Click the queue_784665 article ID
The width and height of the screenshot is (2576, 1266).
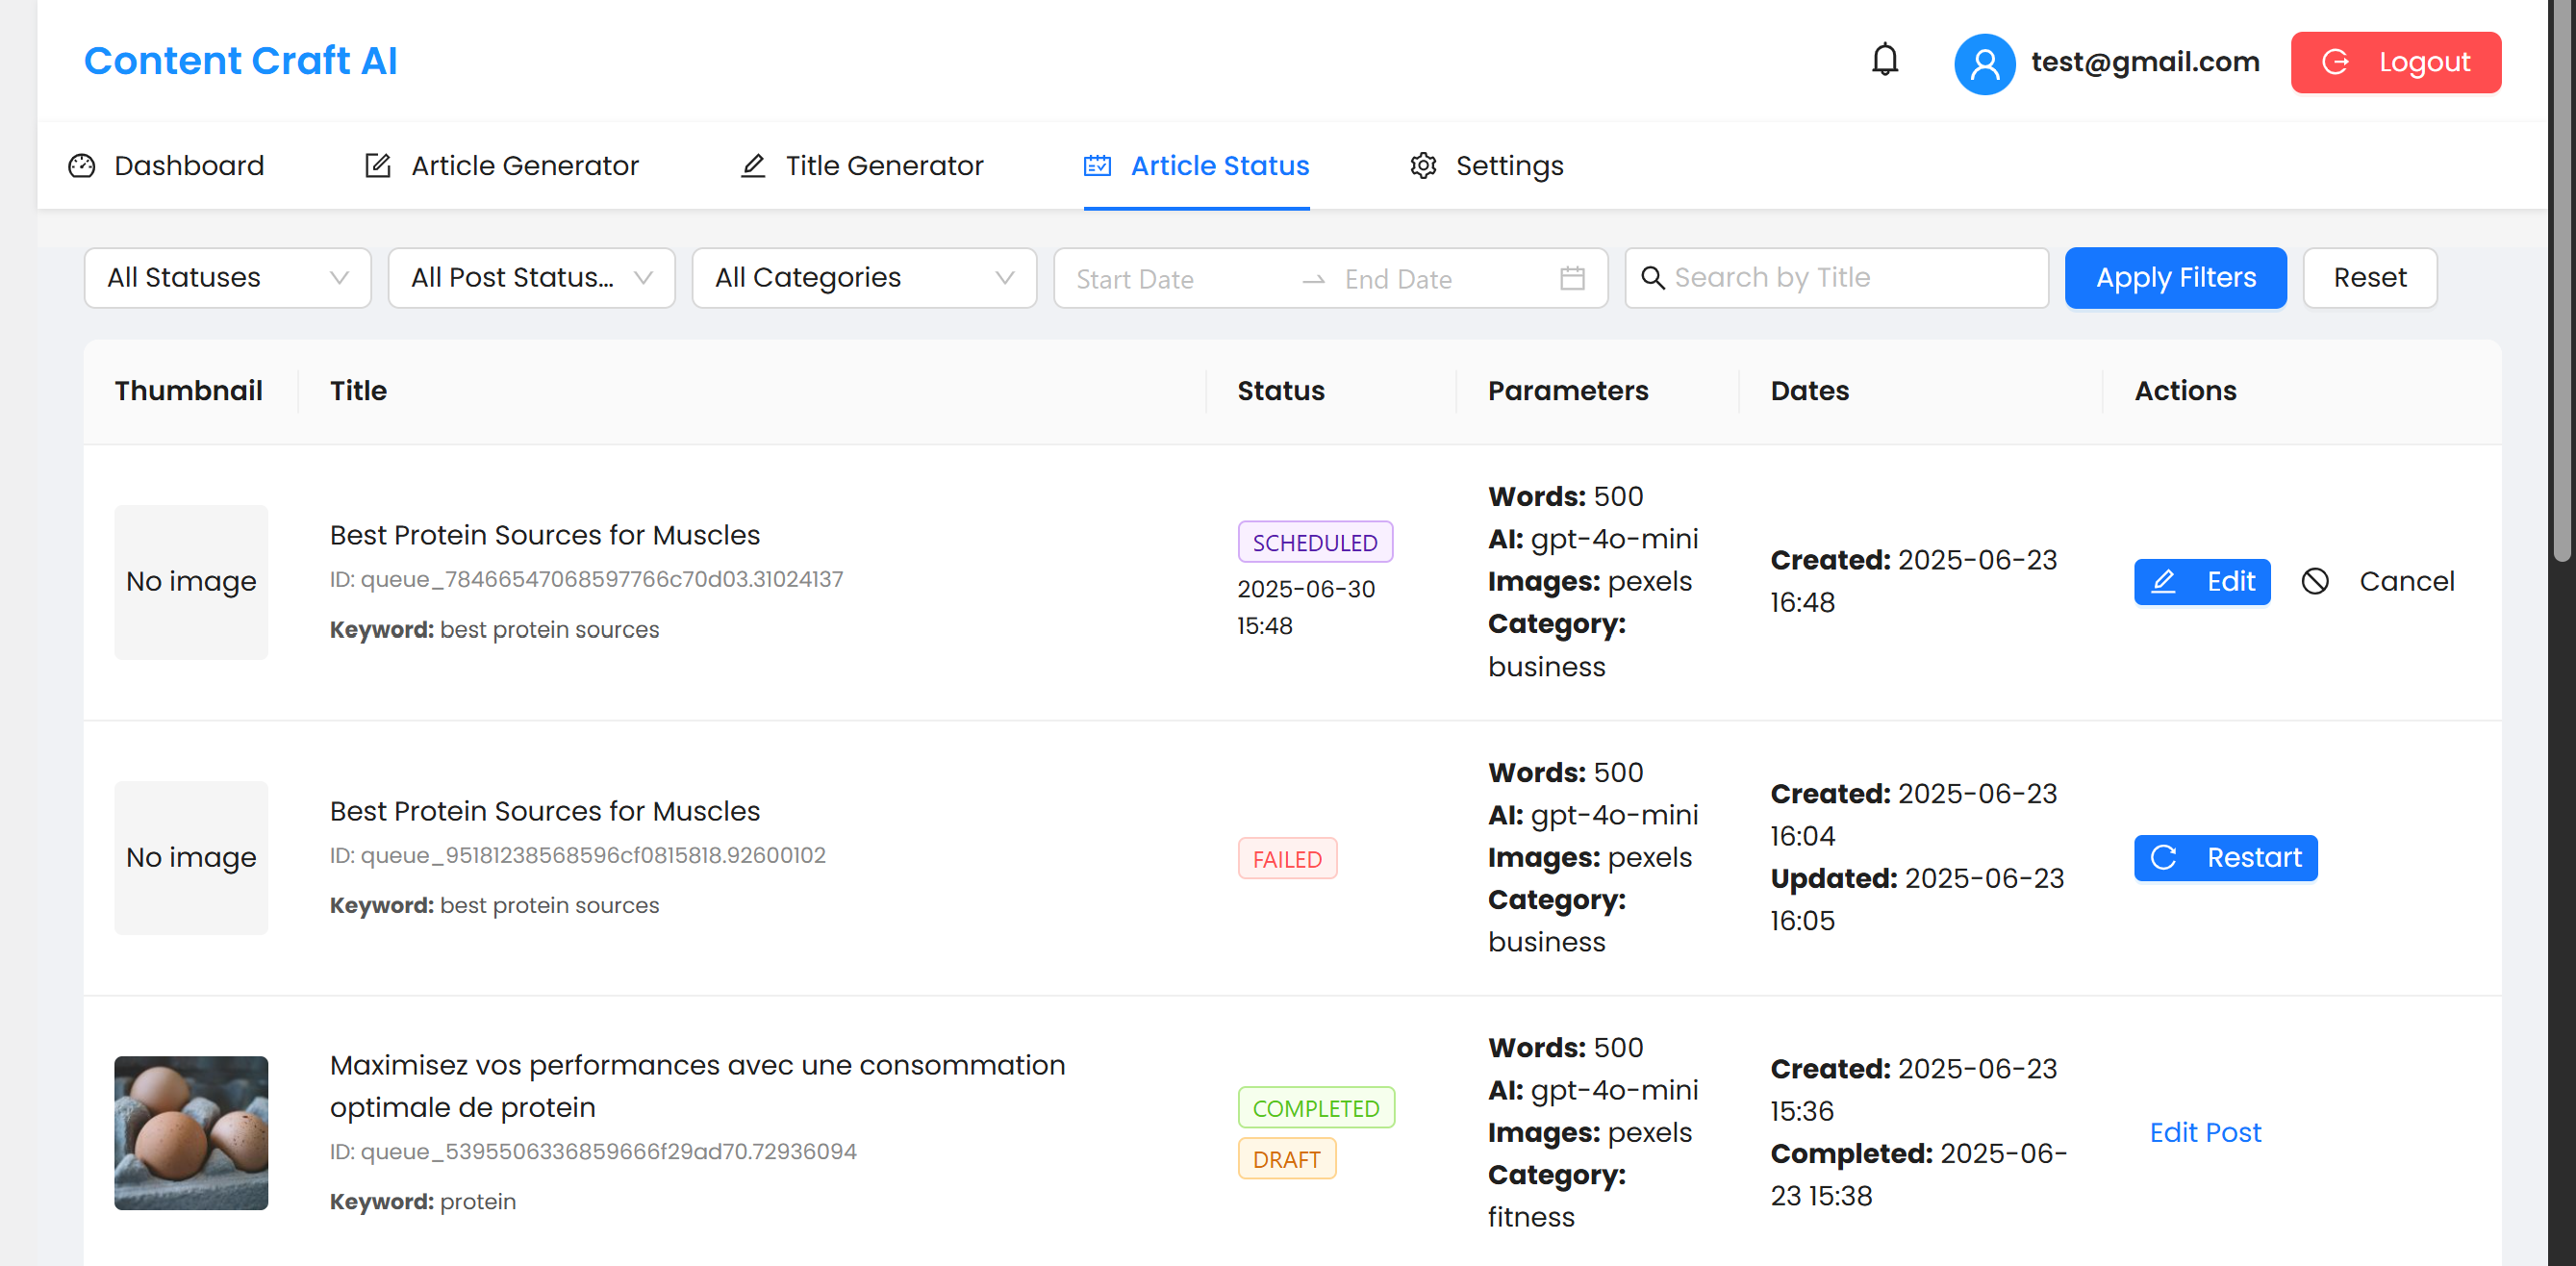click(586, 580)
